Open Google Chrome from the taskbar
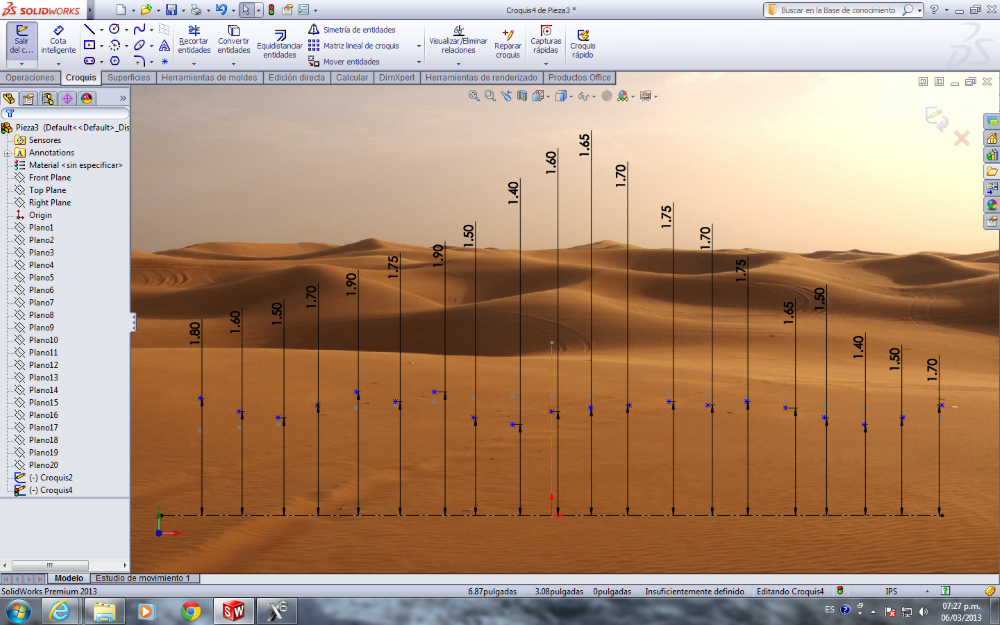 [x=191, y=612]
